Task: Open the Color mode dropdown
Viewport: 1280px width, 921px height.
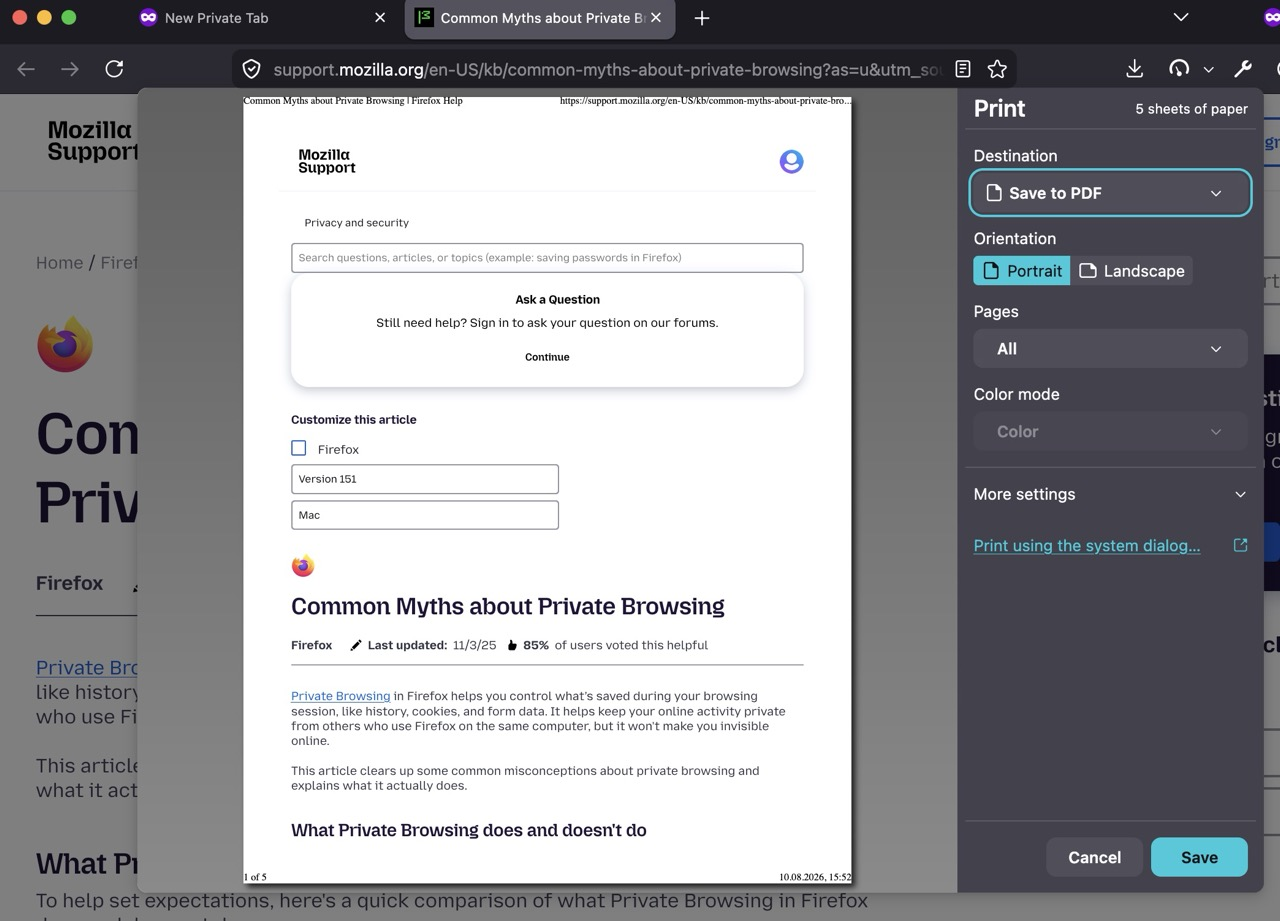Action: click(x=1110, y=432)
